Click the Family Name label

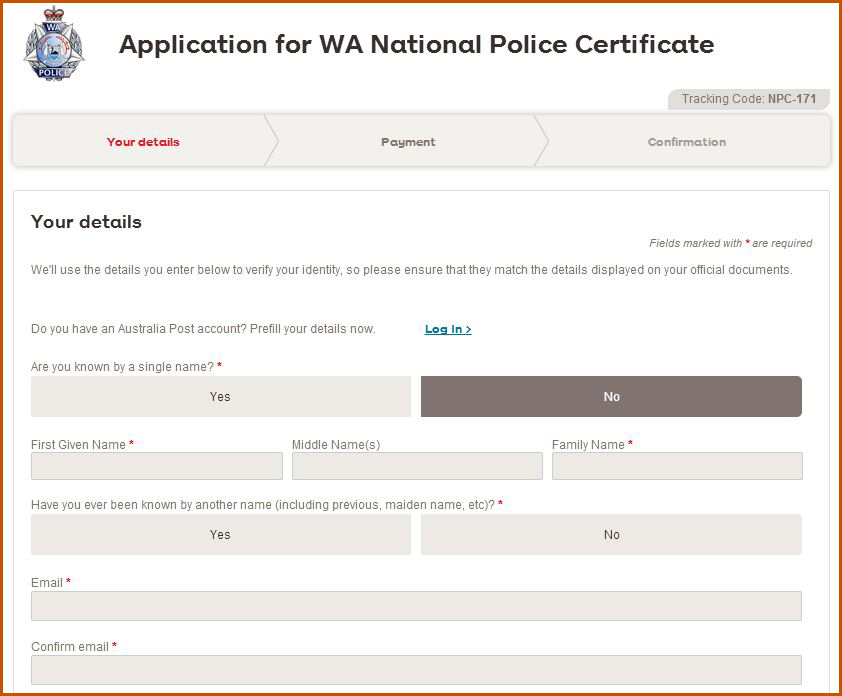click(592, 445)
